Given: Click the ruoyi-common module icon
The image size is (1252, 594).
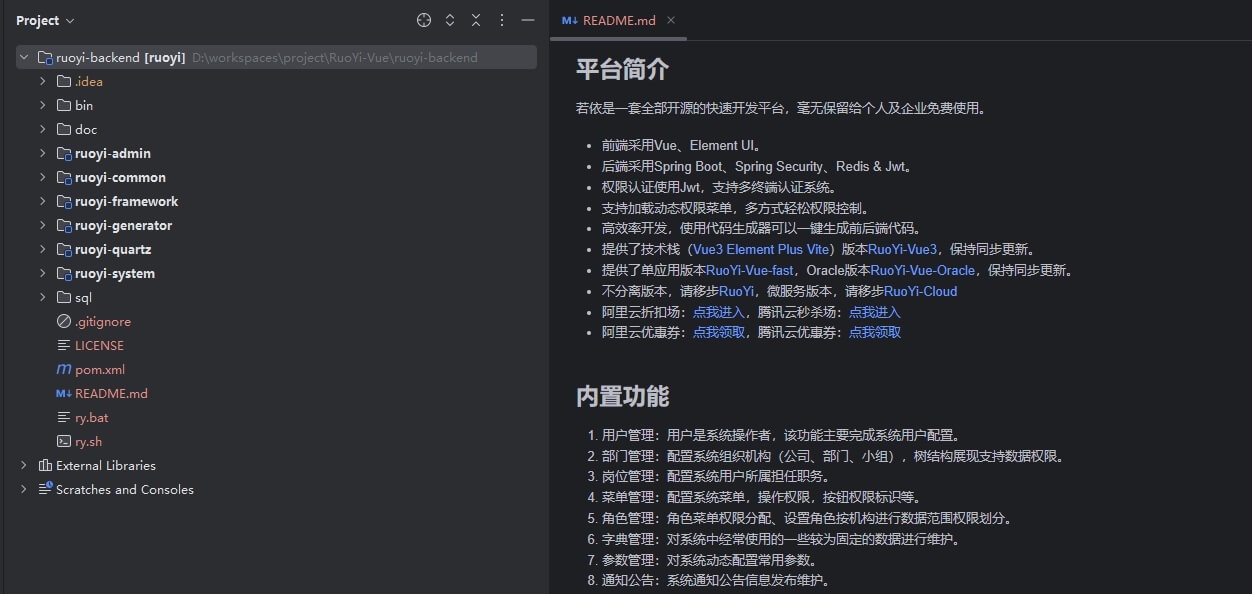Looking at the screenshot, I should point(64,178).
